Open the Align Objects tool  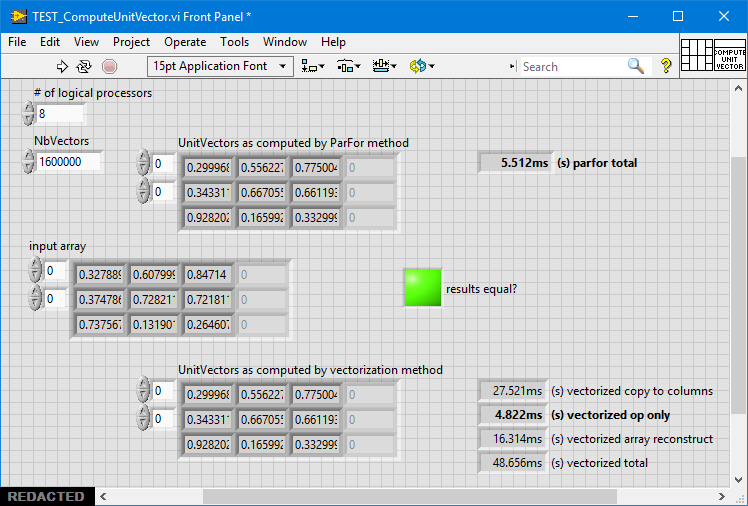coord(313,66)
